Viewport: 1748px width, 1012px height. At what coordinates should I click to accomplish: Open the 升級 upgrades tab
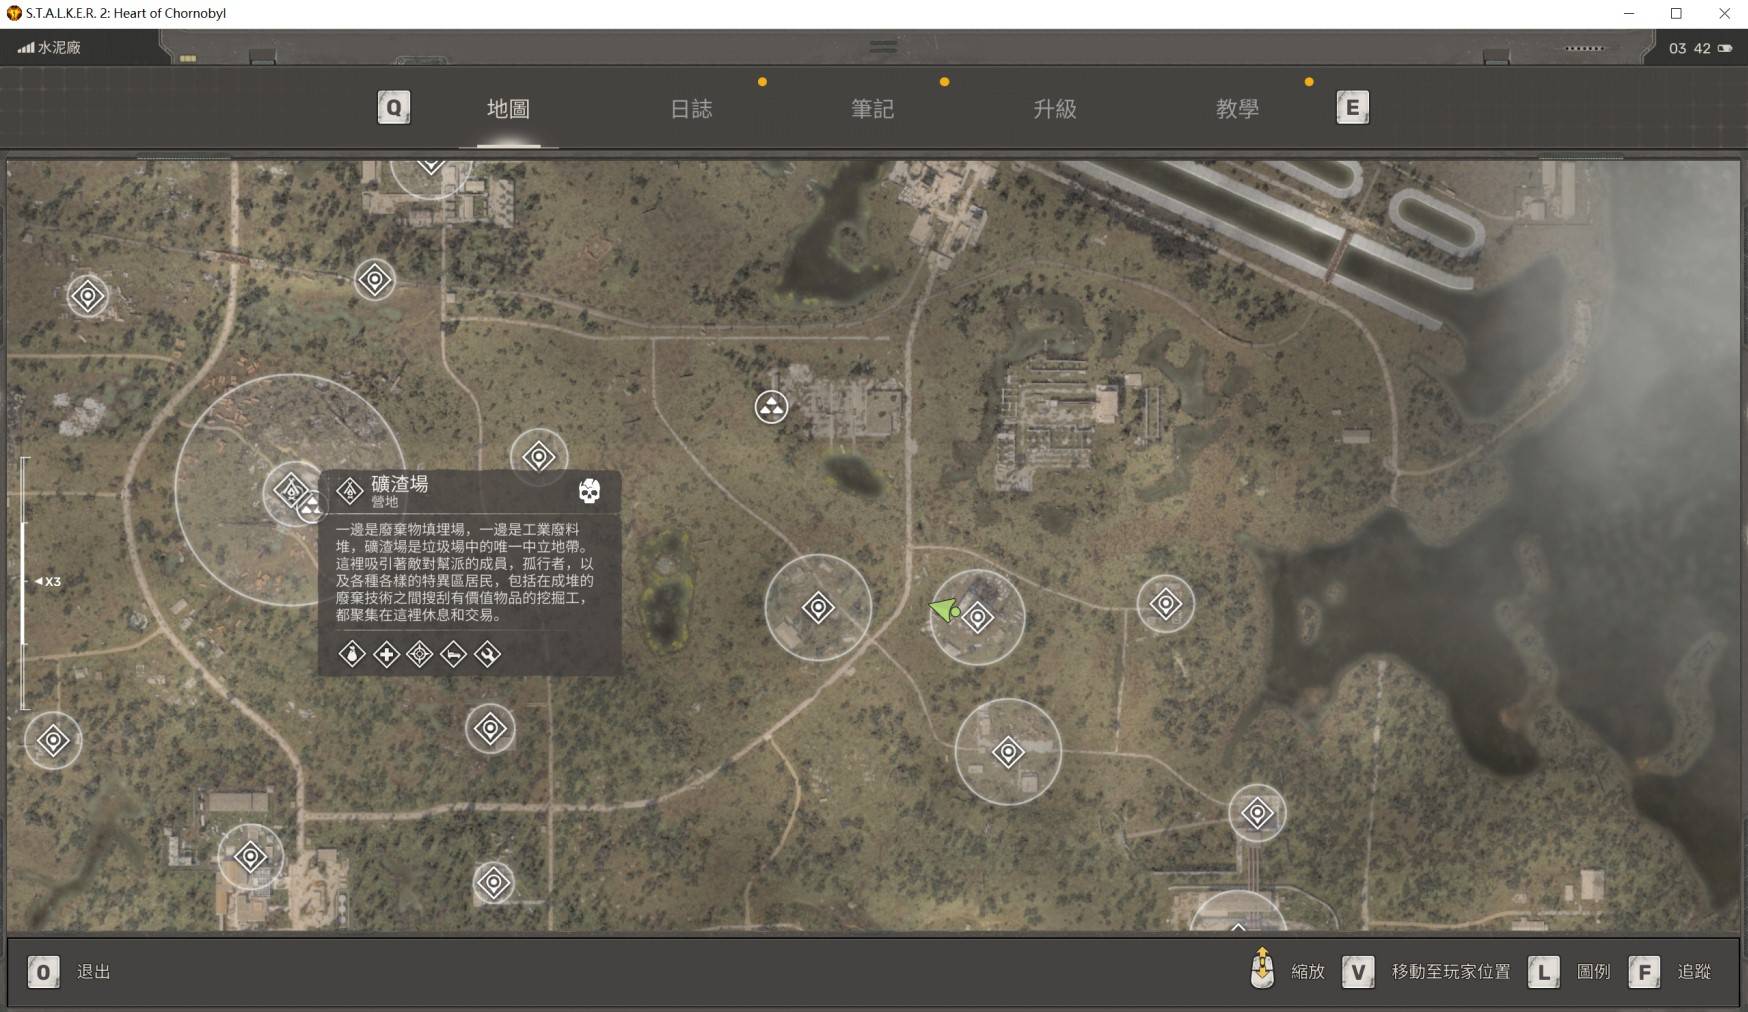(x=1055, y=109)
